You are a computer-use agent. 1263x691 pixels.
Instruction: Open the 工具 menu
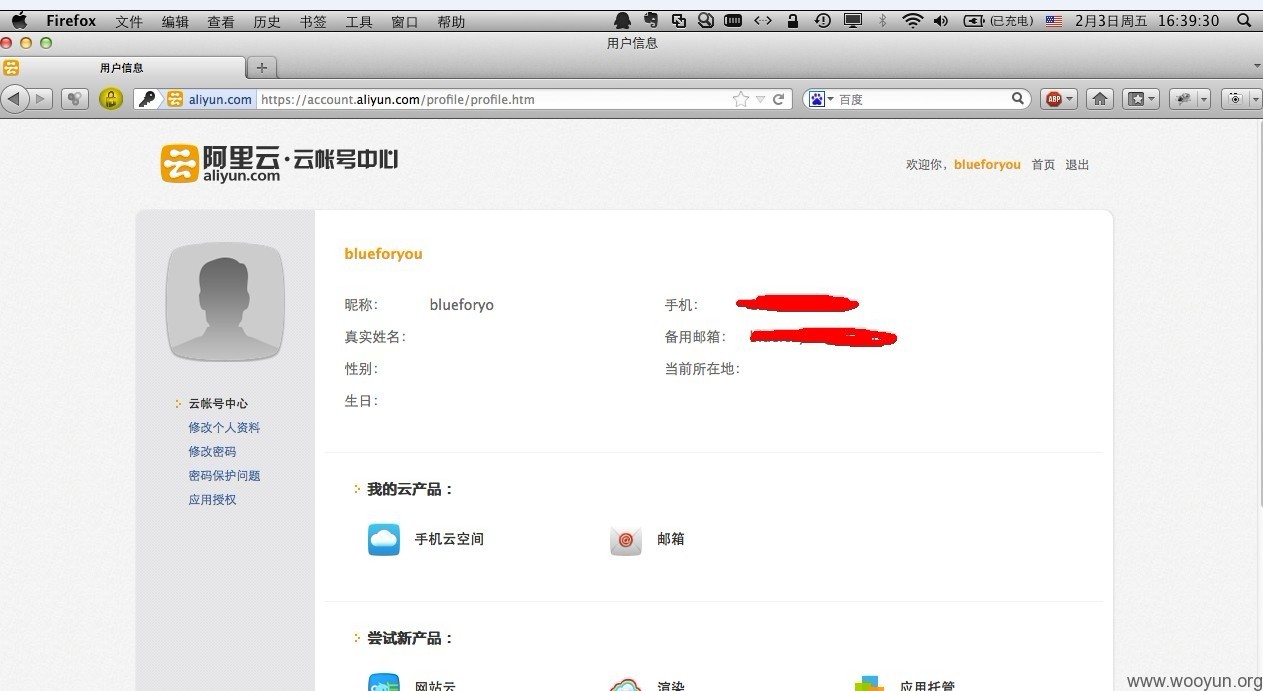tap(359, 21)
